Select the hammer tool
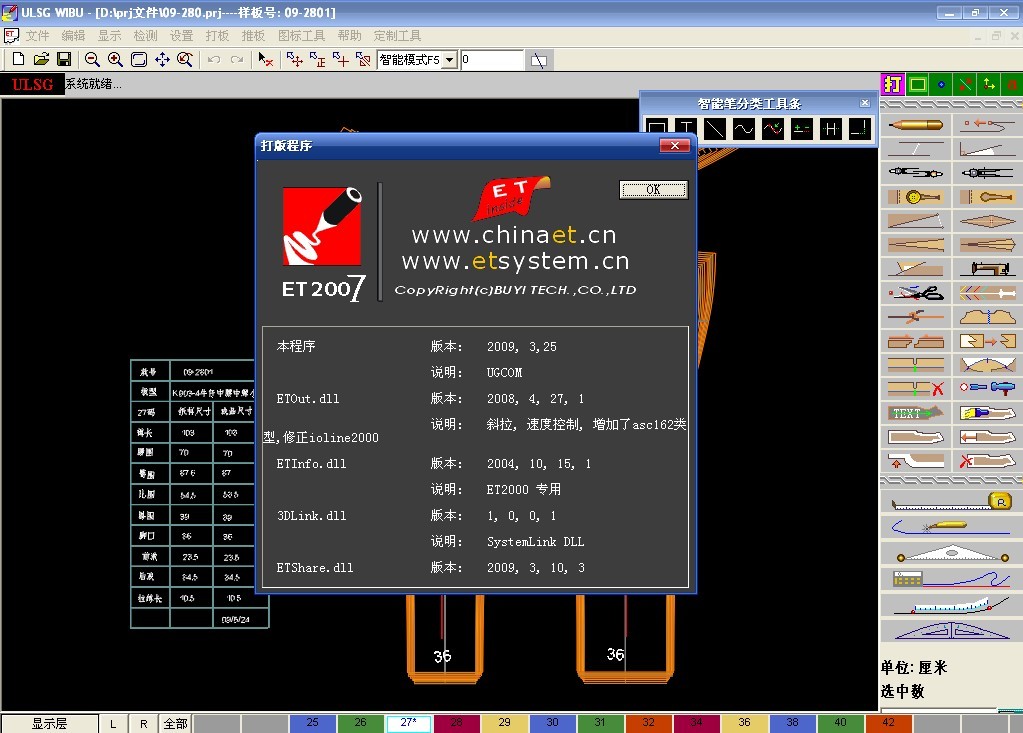Viewport: 1023px width, 733px height. 987,389
